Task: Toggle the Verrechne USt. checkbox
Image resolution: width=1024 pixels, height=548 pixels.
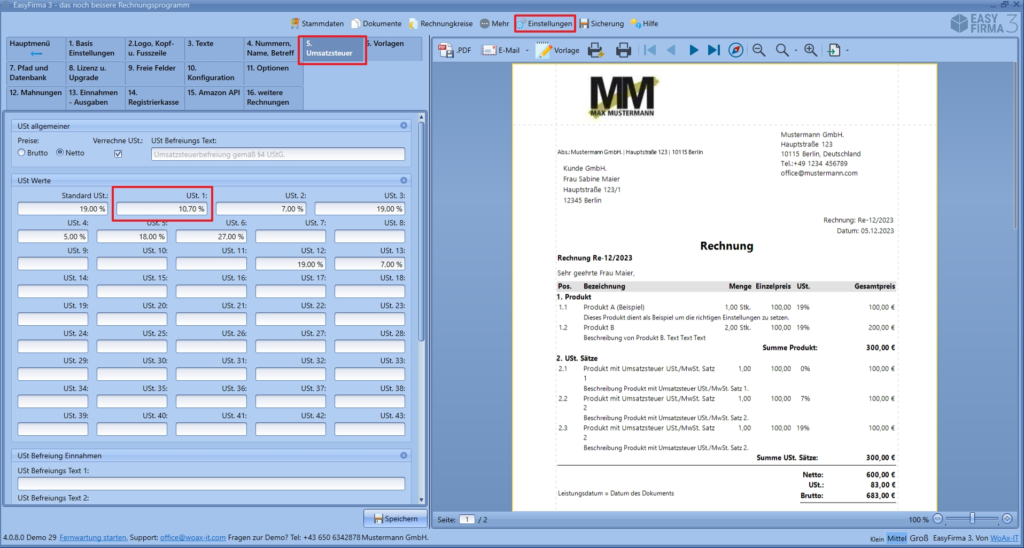Action: coord(118,154)
